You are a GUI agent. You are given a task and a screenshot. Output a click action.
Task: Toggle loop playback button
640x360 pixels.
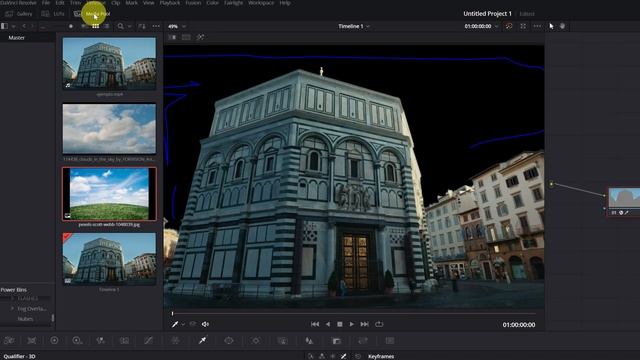coord(379,324)
